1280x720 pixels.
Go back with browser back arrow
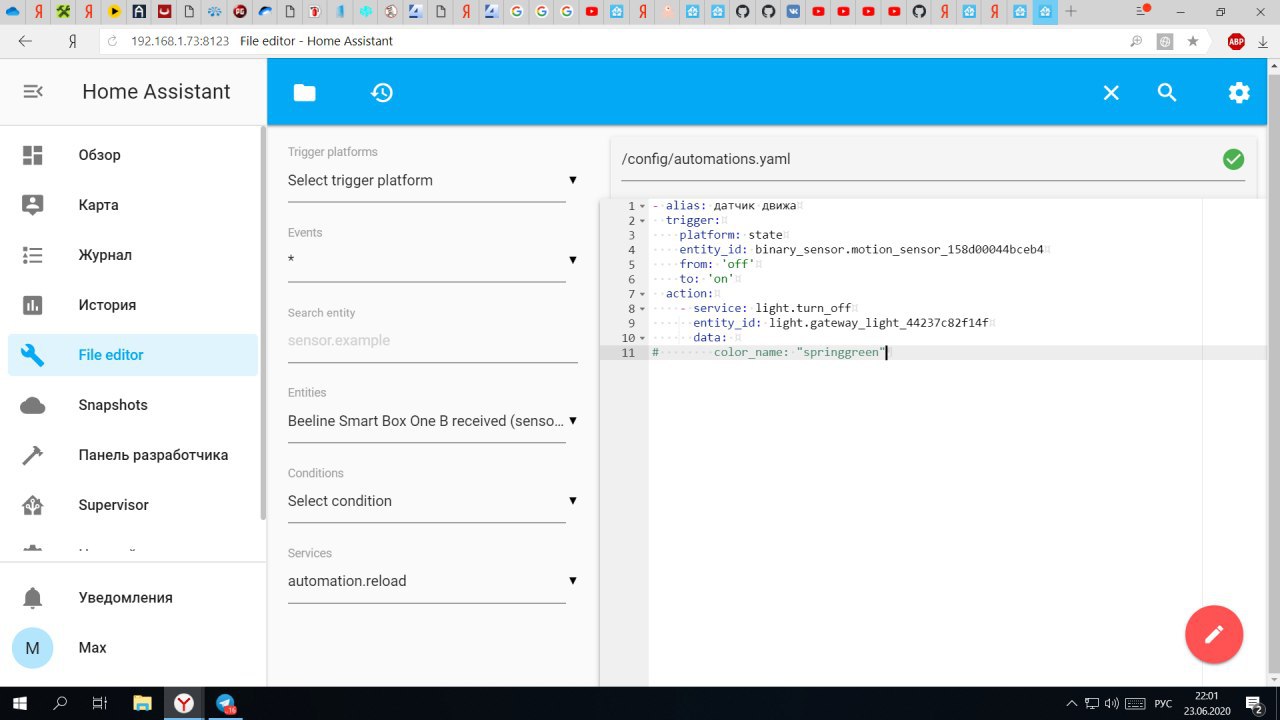point(25,41)
